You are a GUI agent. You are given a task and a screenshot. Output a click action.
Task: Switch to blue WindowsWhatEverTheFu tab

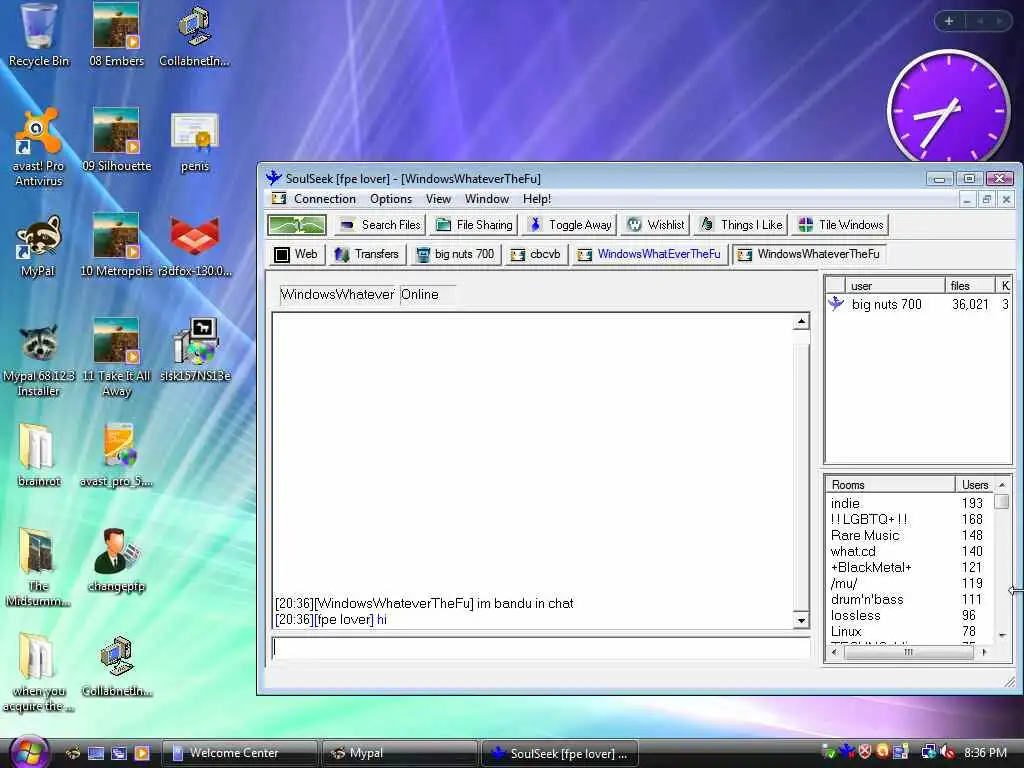650,254
